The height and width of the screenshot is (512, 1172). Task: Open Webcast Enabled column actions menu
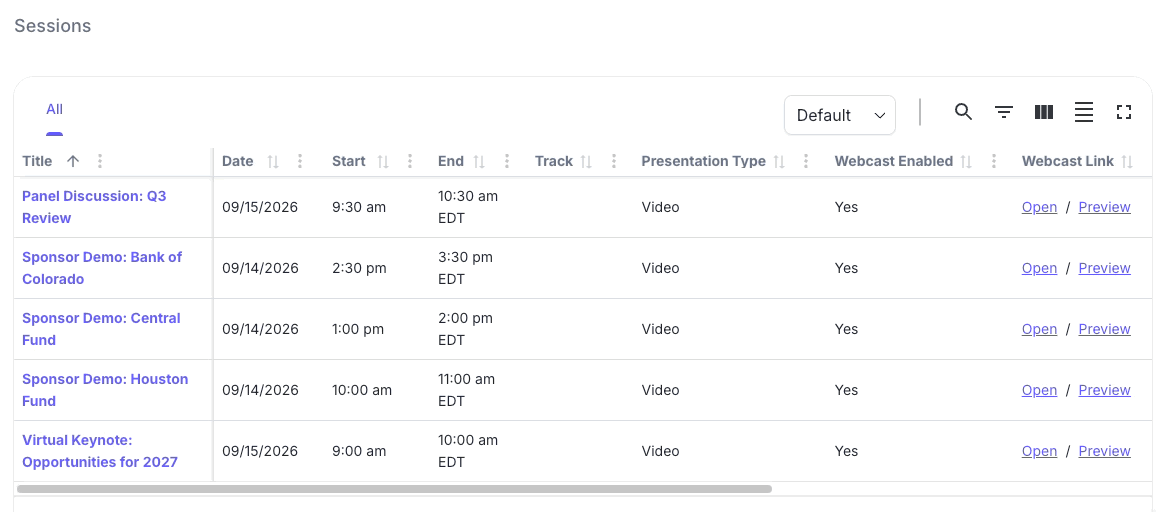[x=993, y=161]
